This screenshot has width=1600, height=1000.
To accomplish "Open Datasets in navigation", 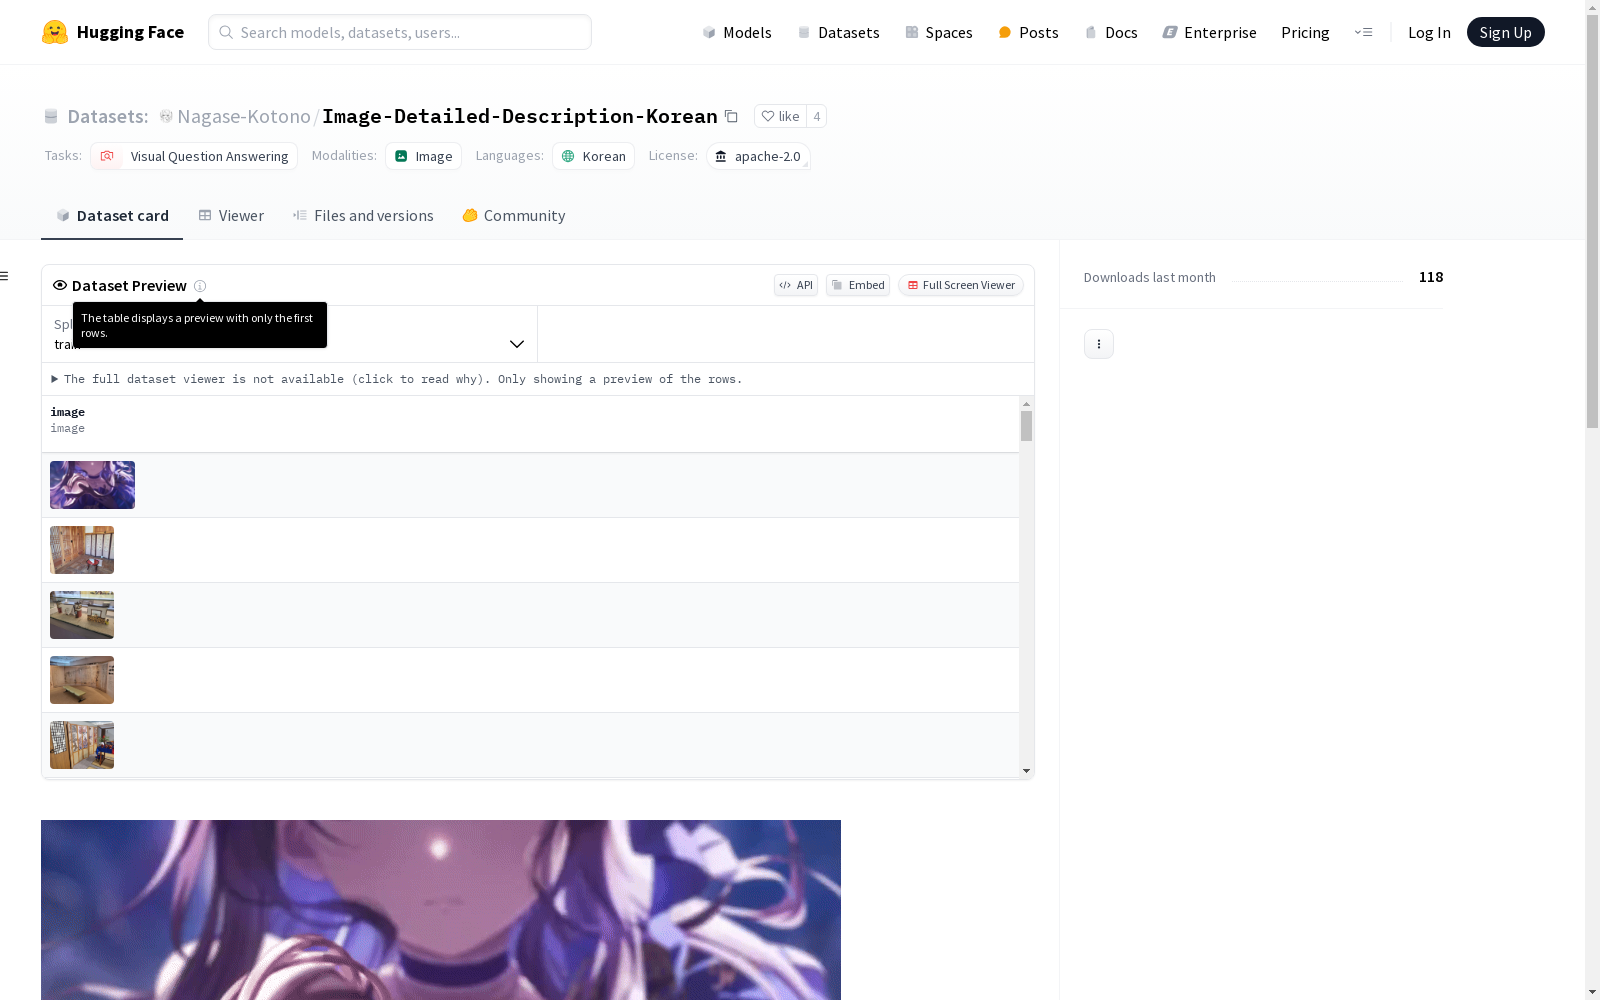I will click(838, 32).
